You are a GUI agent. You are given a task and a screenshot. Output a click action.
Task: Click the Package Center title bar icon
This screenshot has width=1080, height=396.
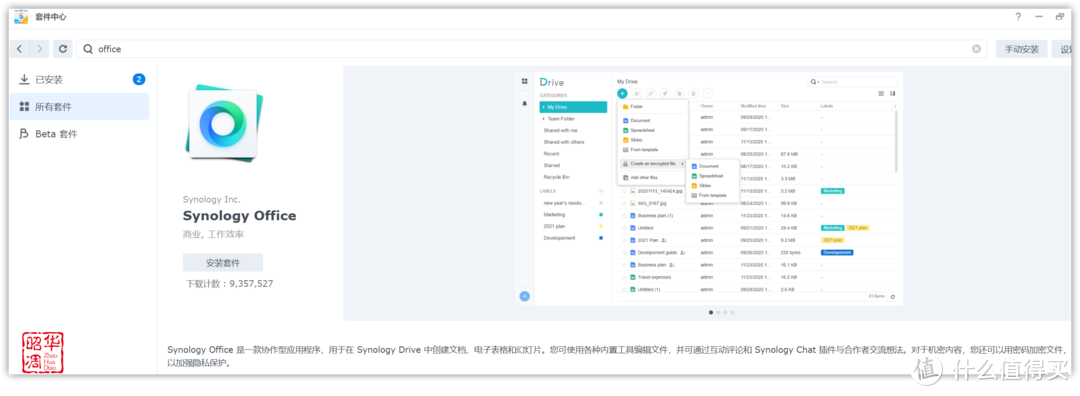click(21, 16)
